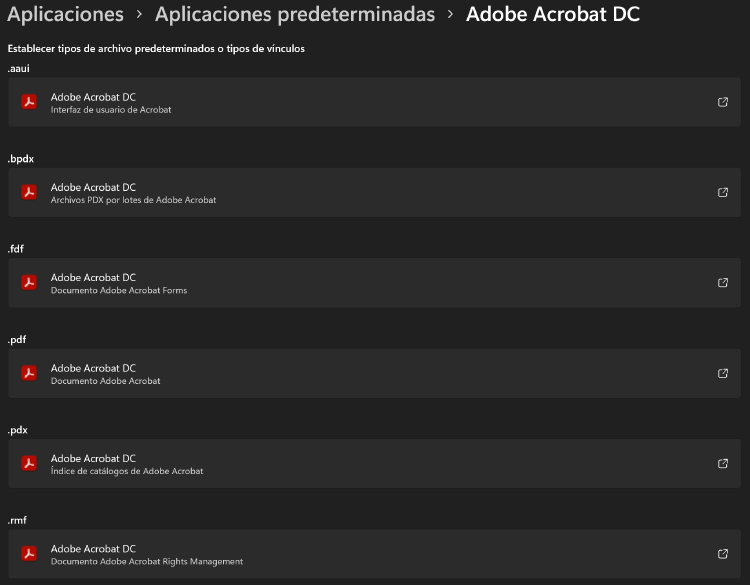Go back to Aplicaciones breadcrumb
Viewport: 750px width, 585px height.
(x=66, y=15)
